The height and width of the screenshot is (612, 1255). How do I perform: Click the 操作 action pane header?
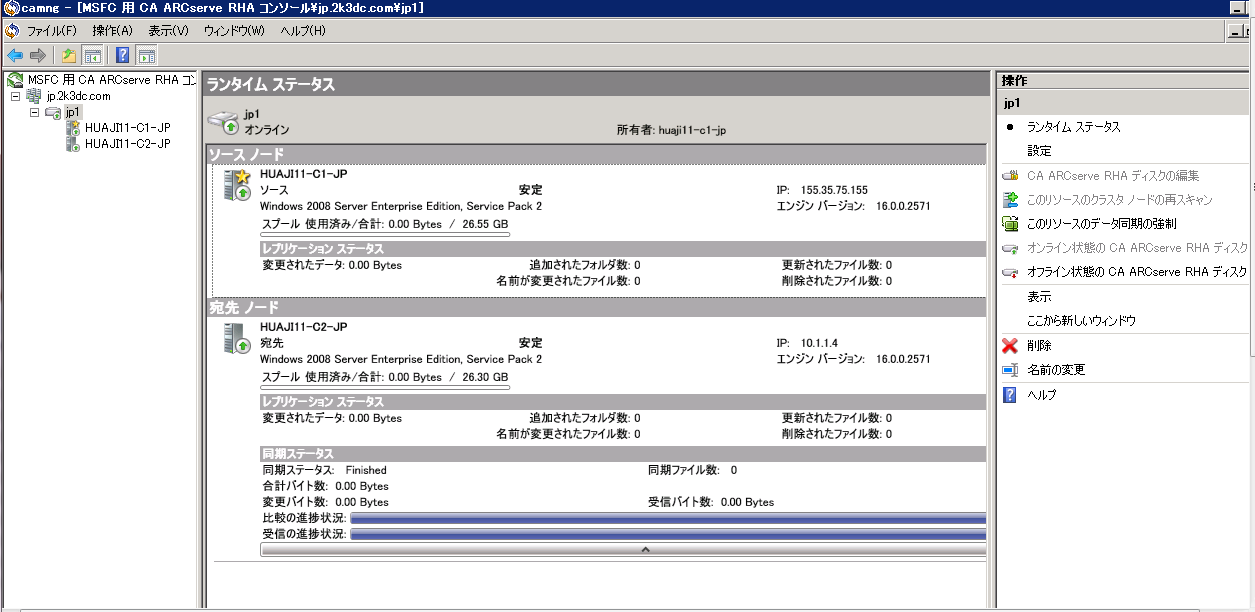[x=1124, y=81]
